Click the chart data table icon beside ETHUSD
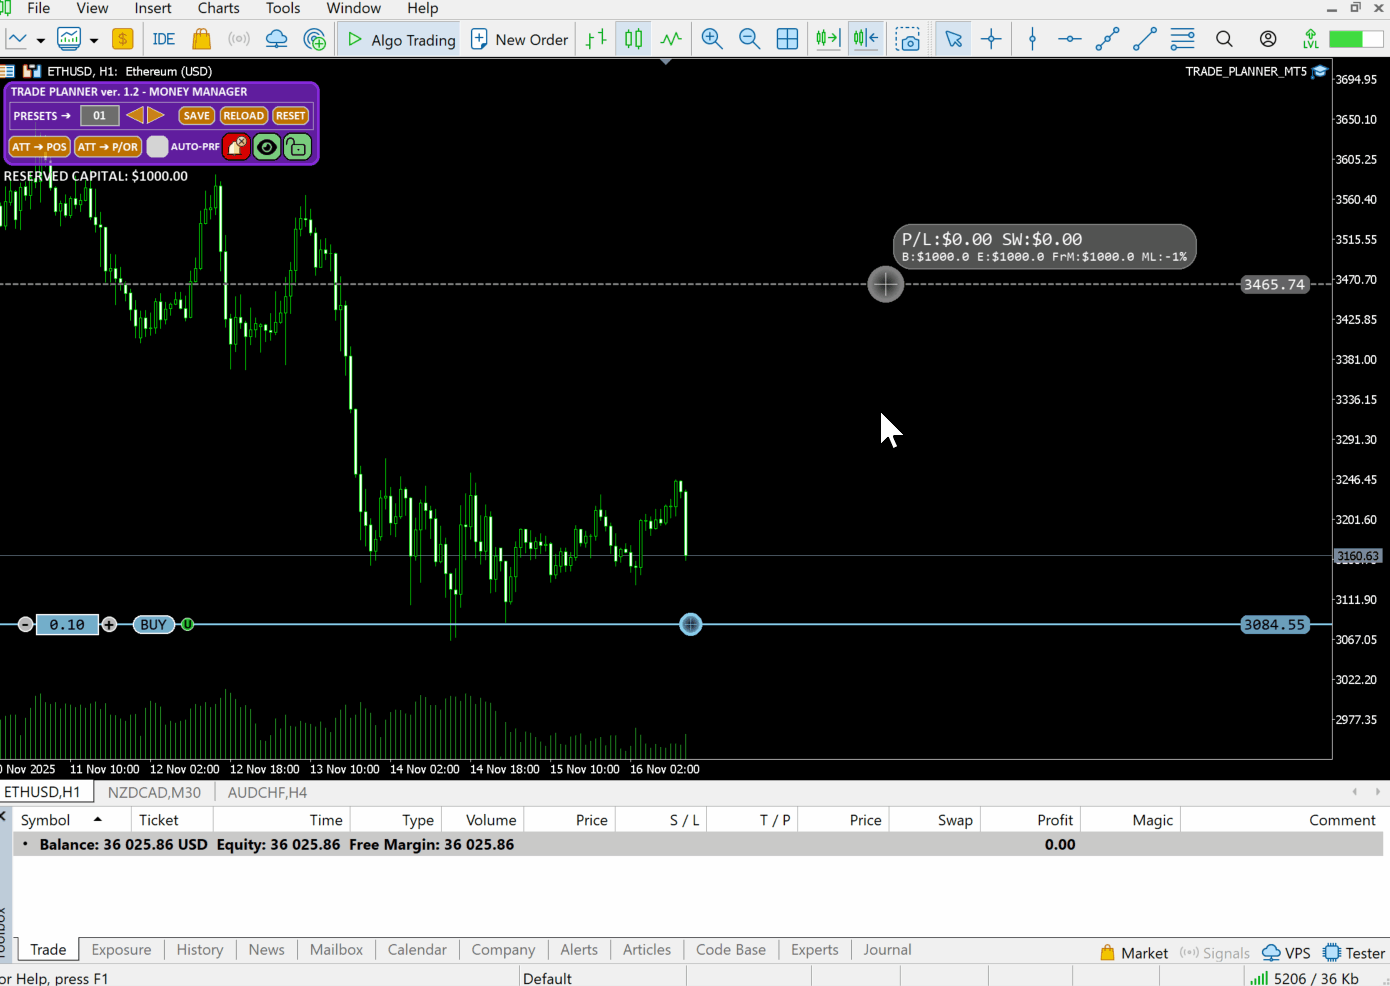 (x=7, y=71)
